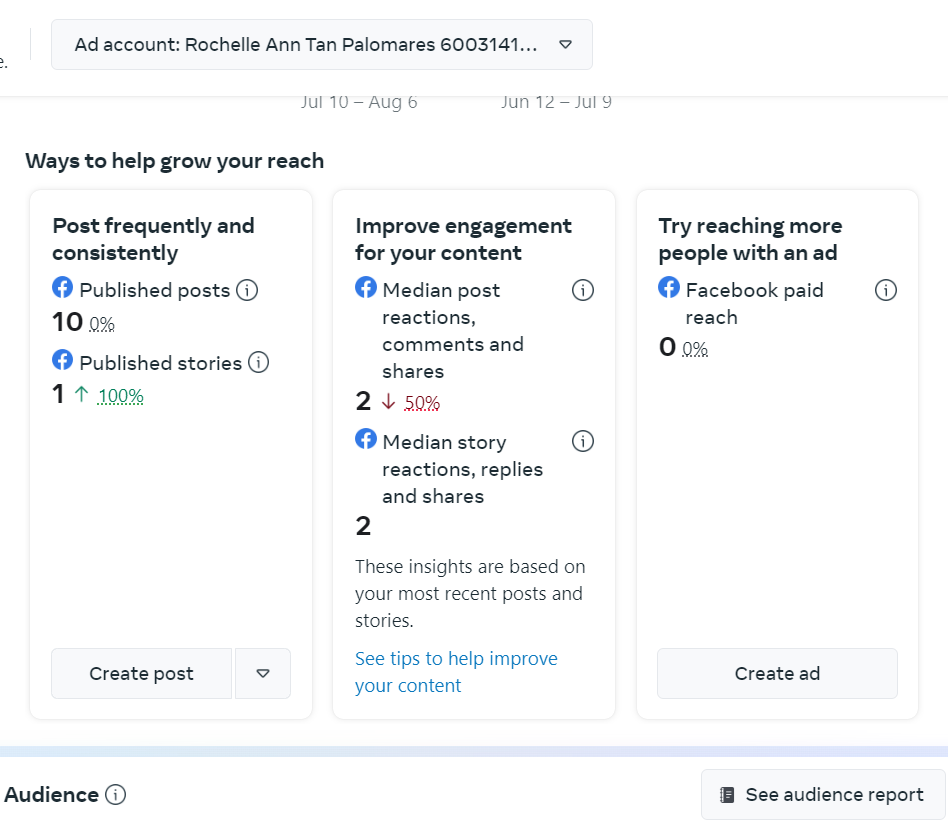Image resolution: width=948 pixels, height=821 pixels.
Task: Click info icon beside Published stories
Action: (x=258, y=363)
